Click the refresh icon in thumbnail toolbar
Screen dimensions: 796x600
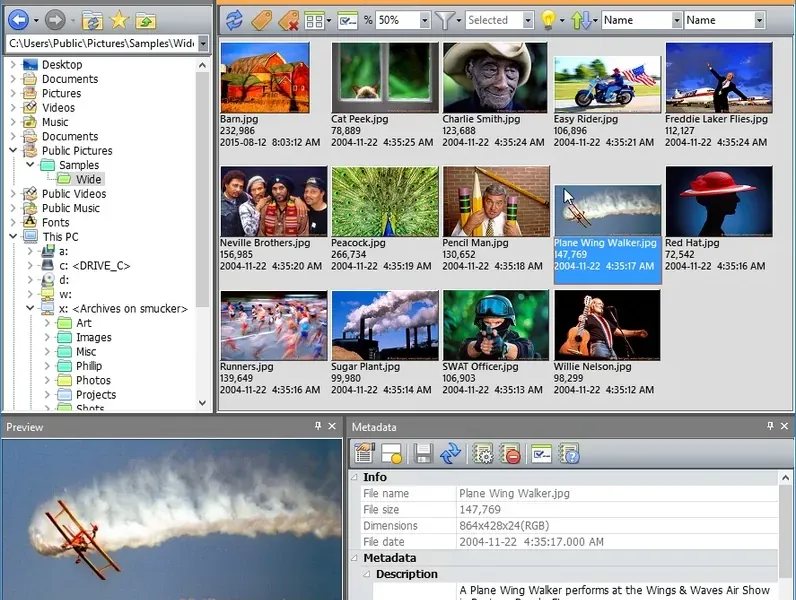tap(233, 19)
